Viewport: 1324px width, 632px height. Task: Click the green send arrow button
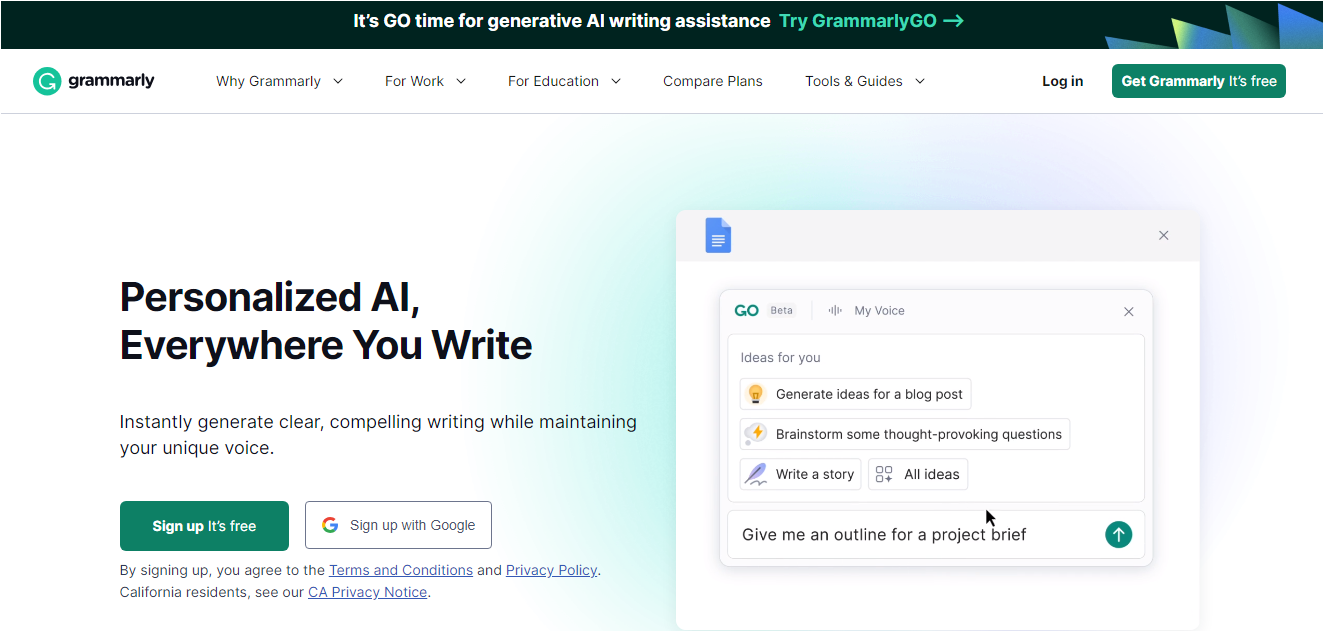pos(1118,535)
